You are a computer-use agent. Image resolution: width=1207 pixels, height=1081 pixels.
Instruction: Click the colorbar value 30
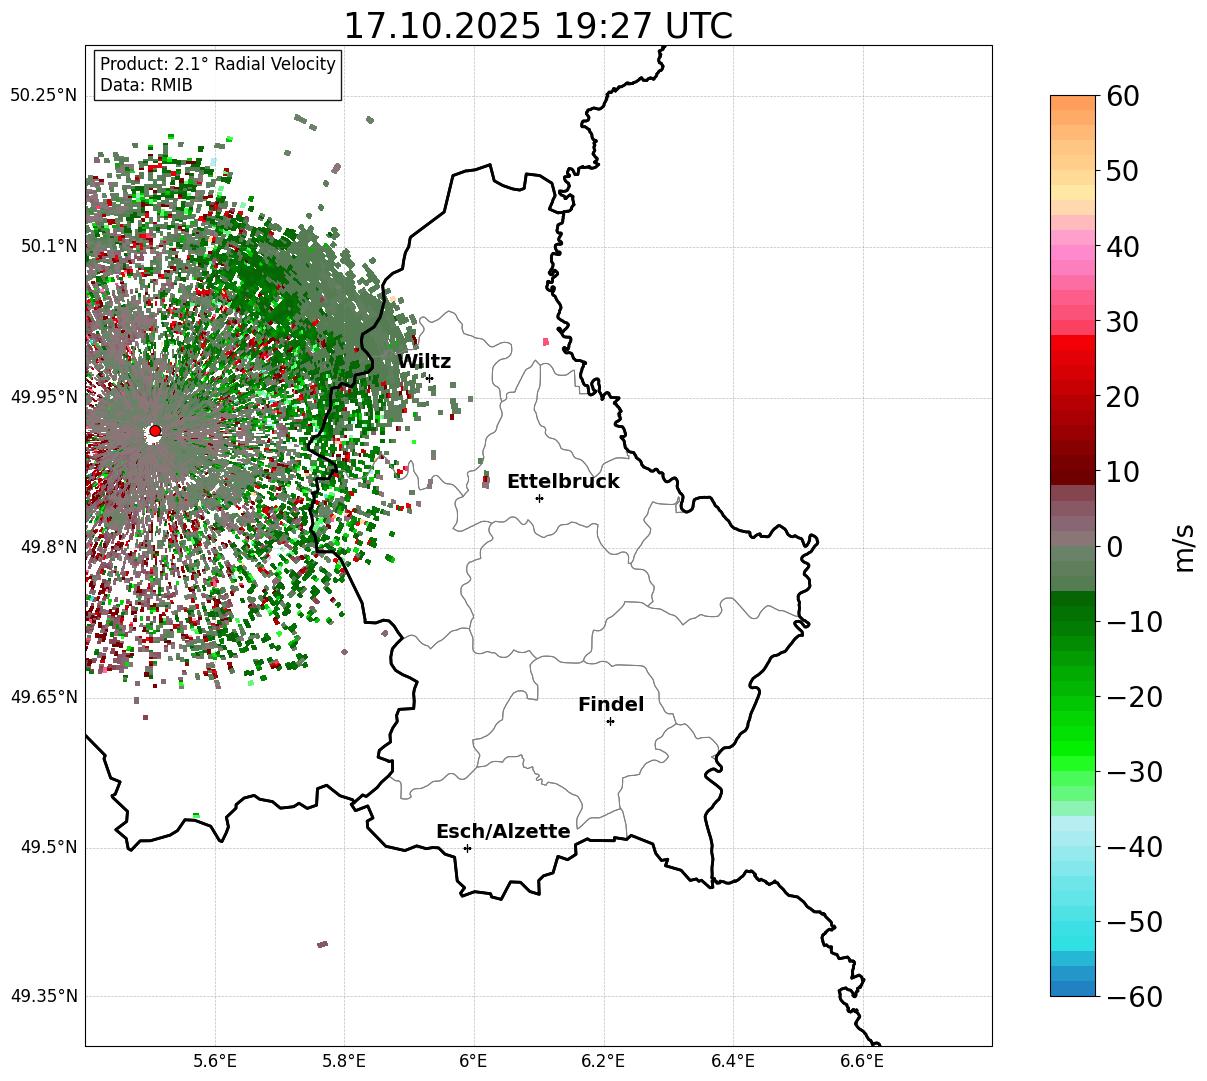coord(1123,322)
